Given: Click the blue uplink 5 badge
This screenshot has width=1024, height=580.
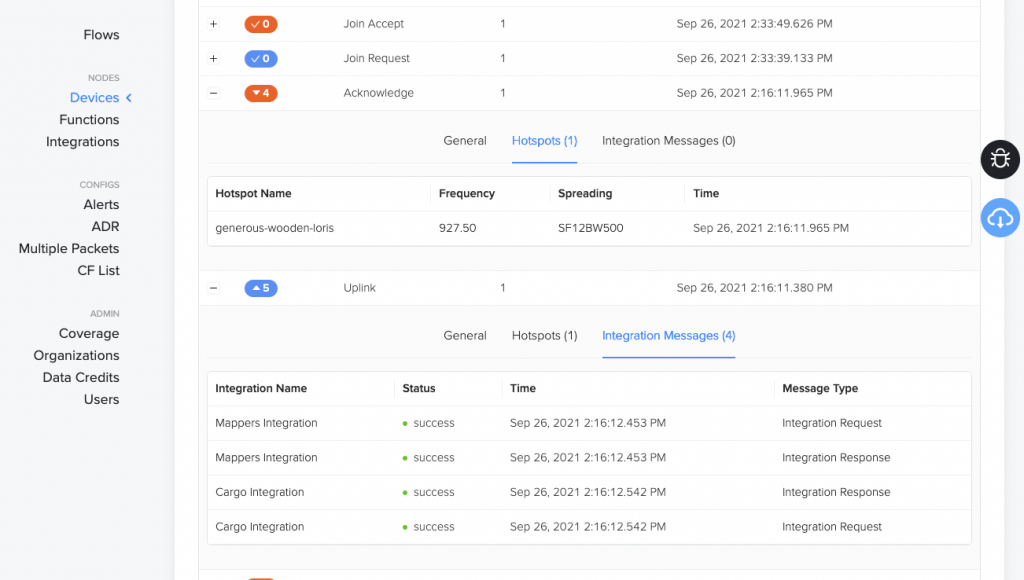Looking at the screenshot, I should click(x=261, y=288).
